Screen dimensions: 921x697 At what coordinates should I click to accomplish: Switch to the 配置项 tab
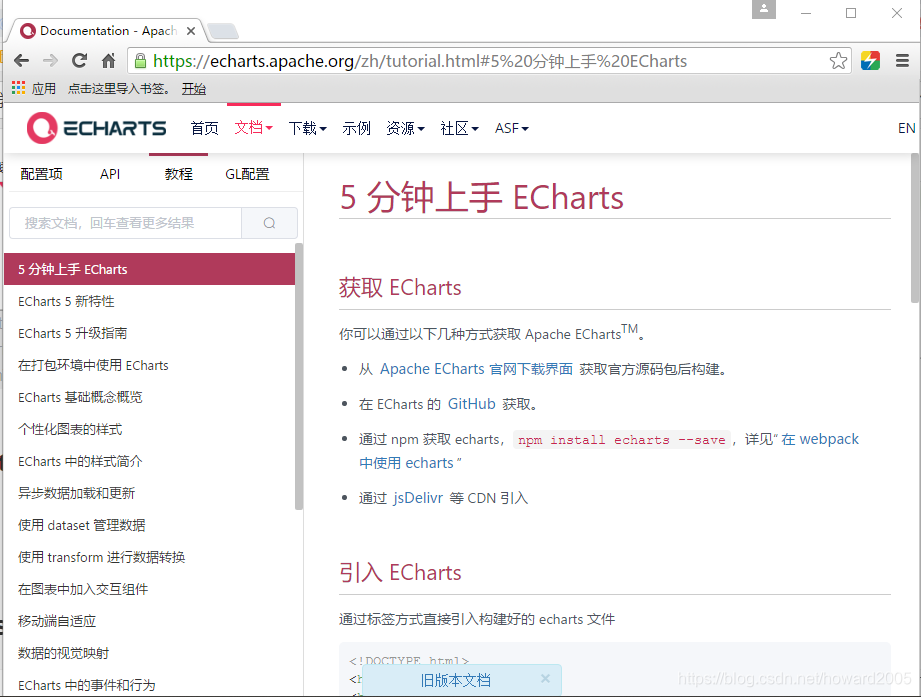[41, 174]
